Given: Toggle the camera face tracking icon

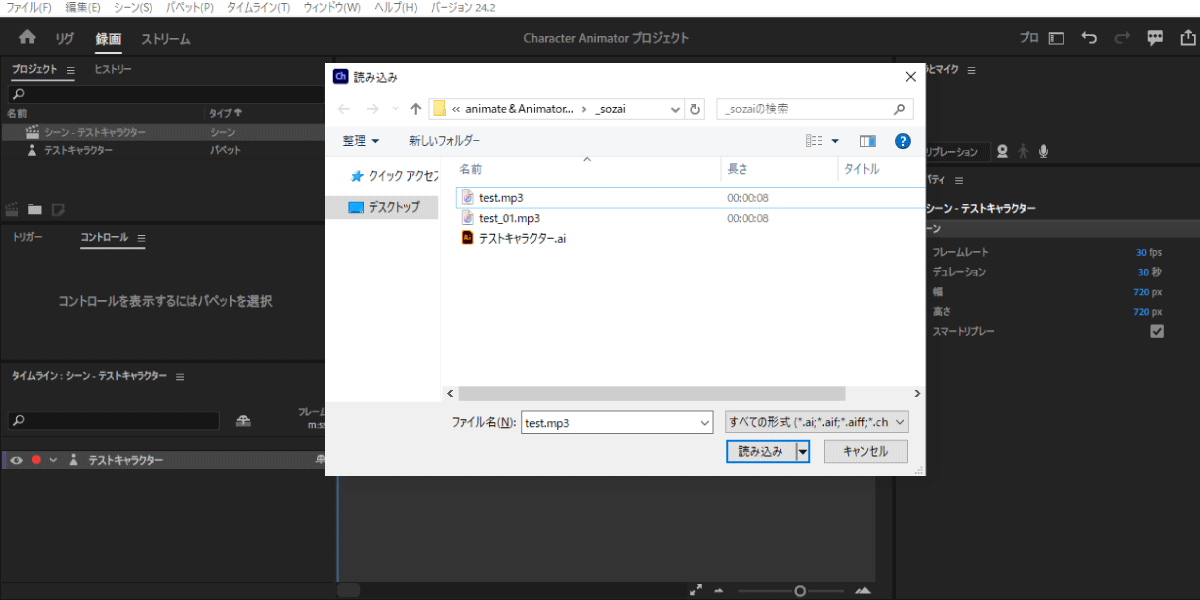Looking at the screenshot, I should coord(1002,152).
